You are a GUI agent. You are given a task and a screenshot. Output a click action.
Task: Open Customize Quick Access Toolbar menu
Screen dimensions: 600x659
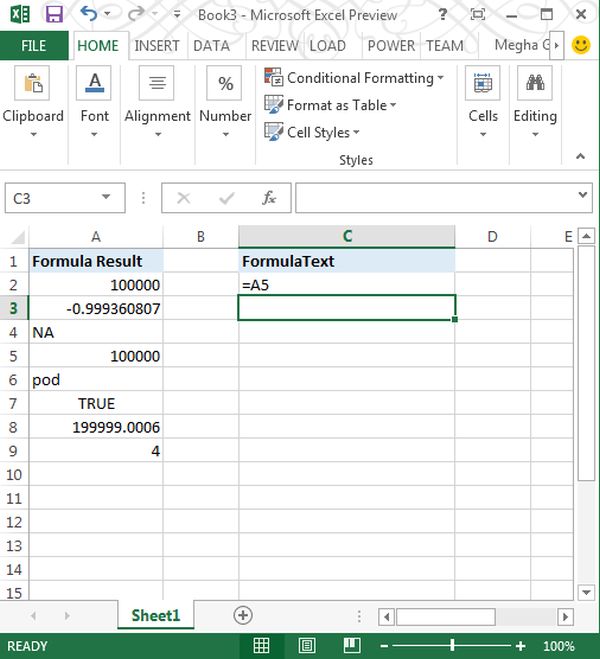pyautogui.click(x=177, y=15)
